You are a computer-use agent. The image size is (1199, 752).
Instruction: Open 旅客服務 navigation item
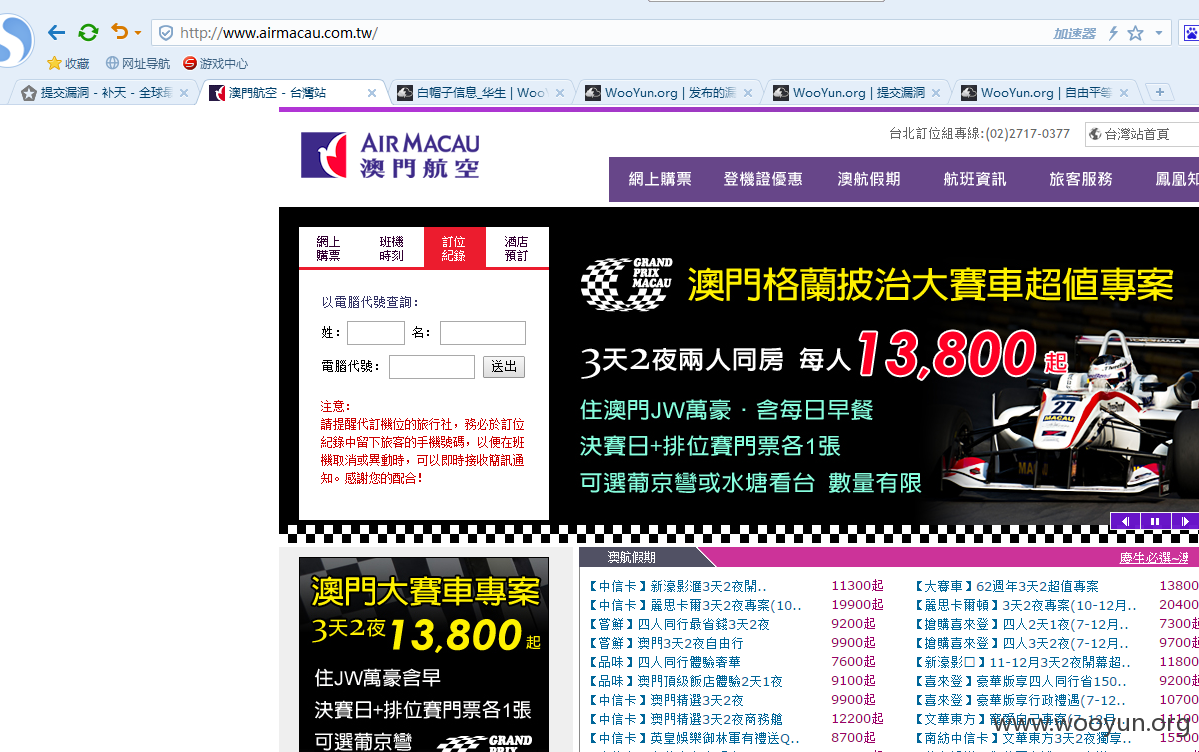1080,179
